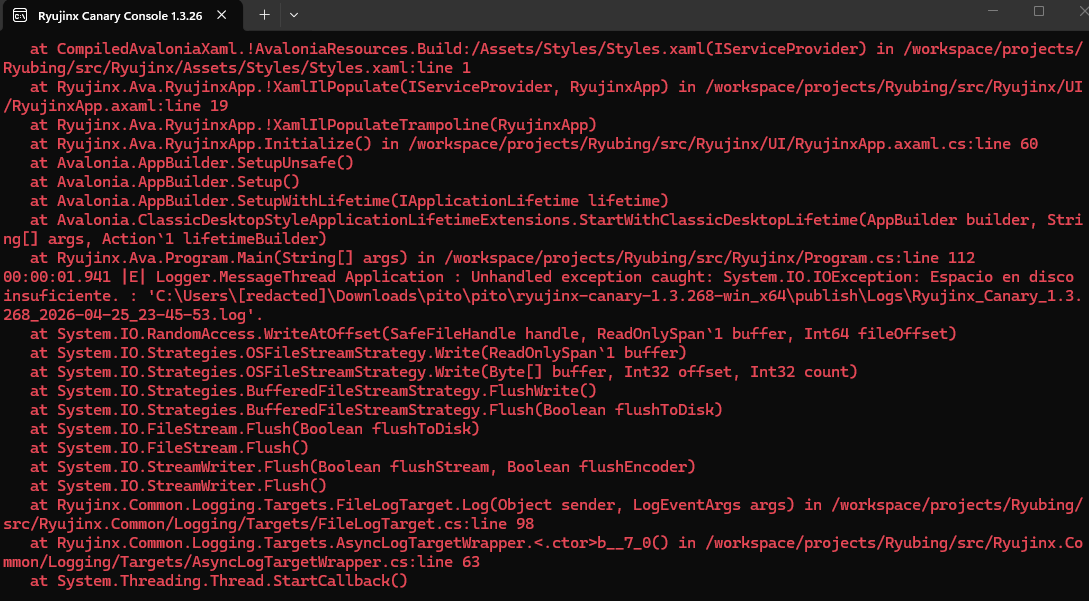
Task: Click the 'at Avalonia.AppBuilder.SetupUnsafe()' line
Action: coord(192,163)
